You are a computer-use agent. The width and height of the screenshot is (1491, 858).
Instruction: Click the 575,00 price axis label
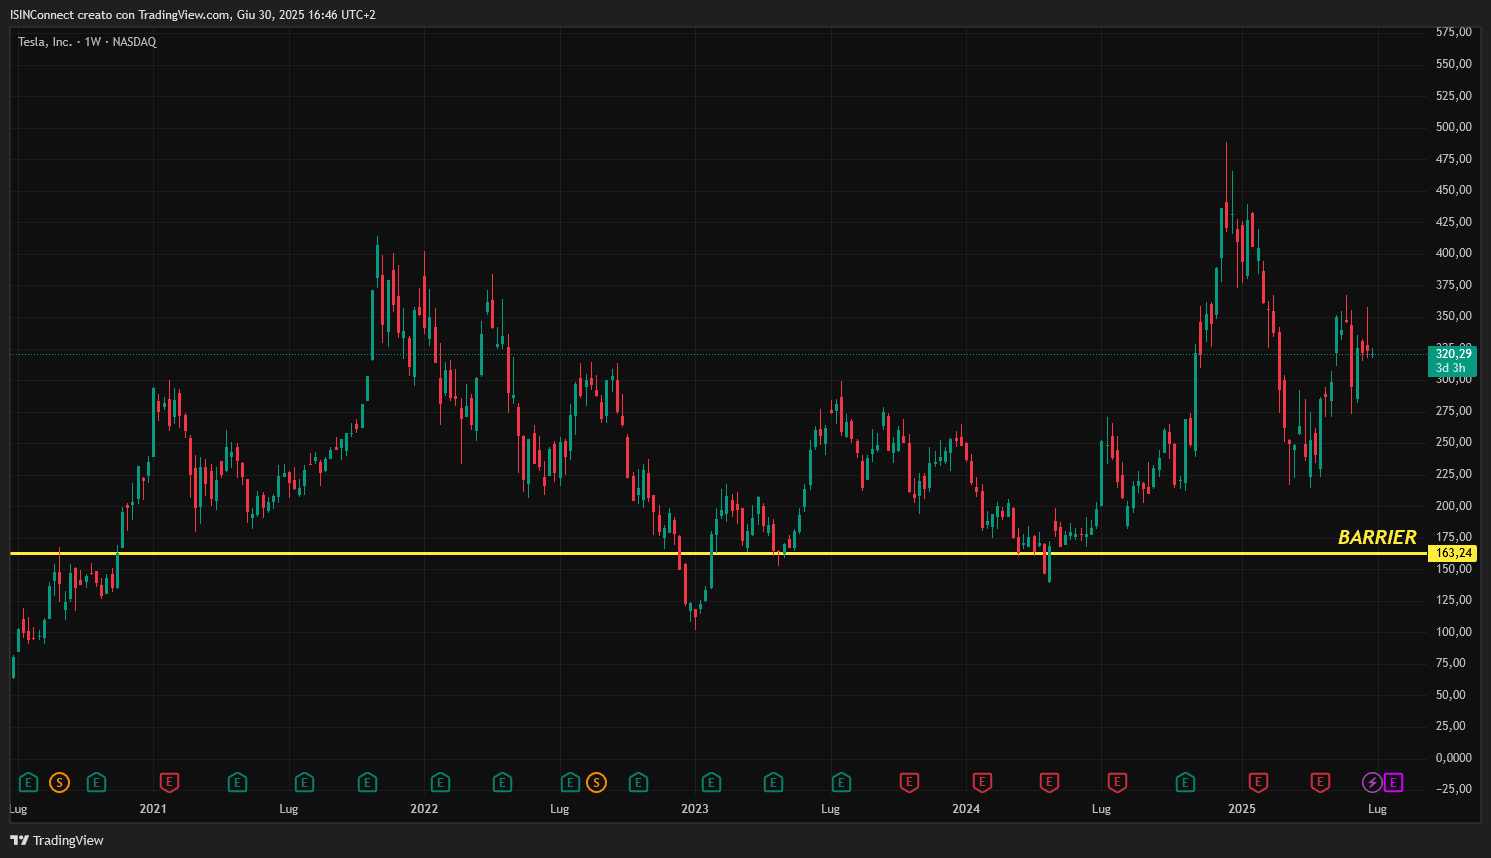1454,32
